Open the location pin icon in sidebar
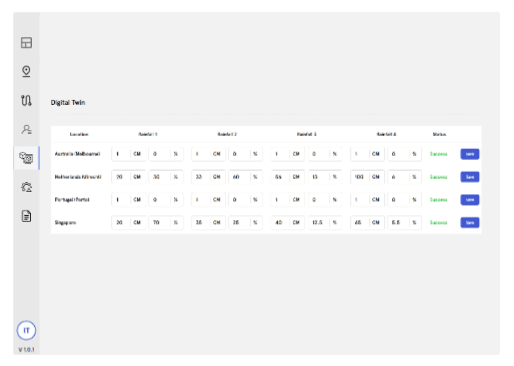Viewport: 514px width, 366px height. (26, 71)
